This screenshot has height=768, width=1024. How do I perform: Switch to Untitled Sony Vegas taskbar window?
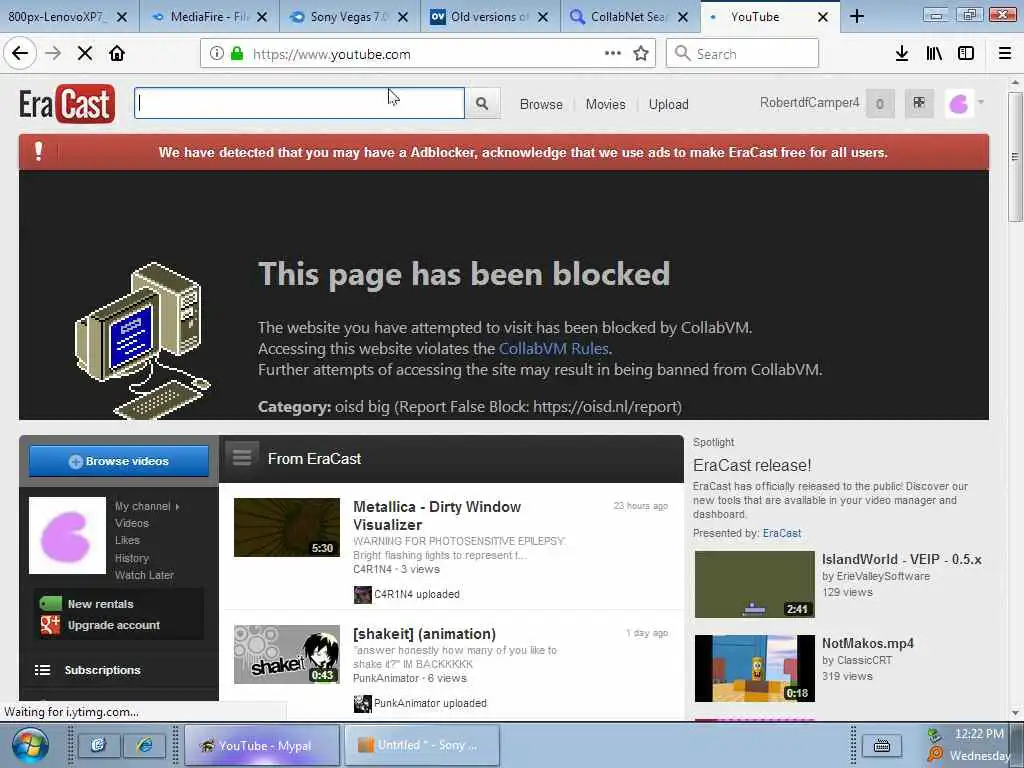(x=421, y=745)
